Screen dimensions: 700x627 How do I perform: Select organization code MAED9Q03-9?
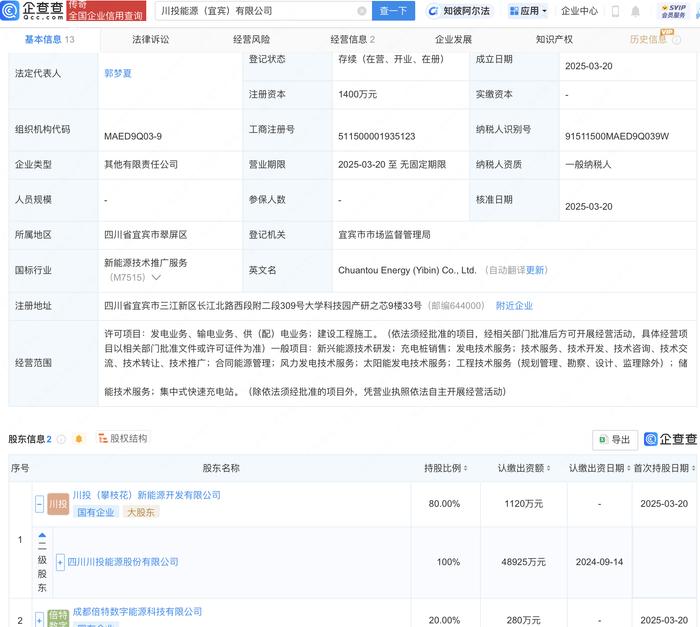[133, 136]
